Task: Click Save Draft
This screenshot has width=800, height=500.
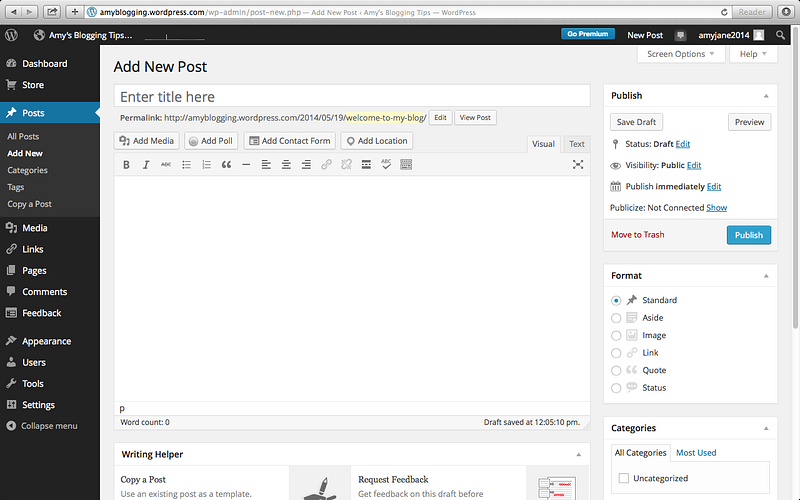Action: [x=636, y=122]
